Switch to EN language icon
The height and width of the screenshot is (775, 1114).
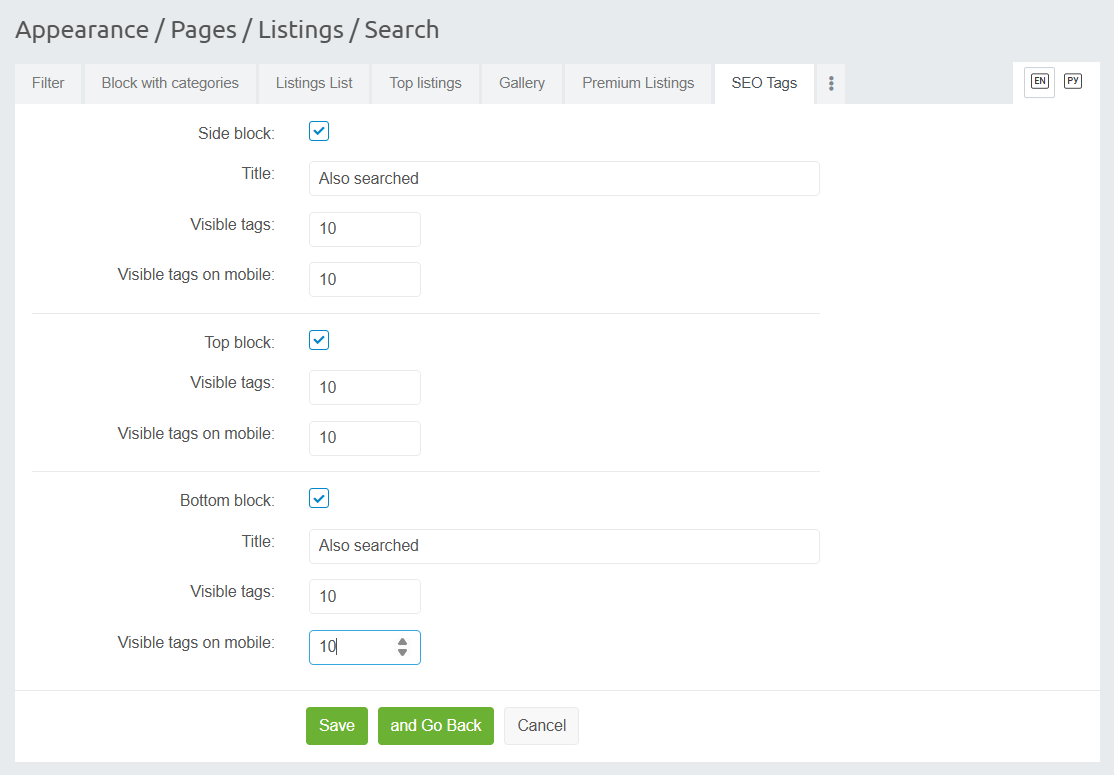(1040, 82)
